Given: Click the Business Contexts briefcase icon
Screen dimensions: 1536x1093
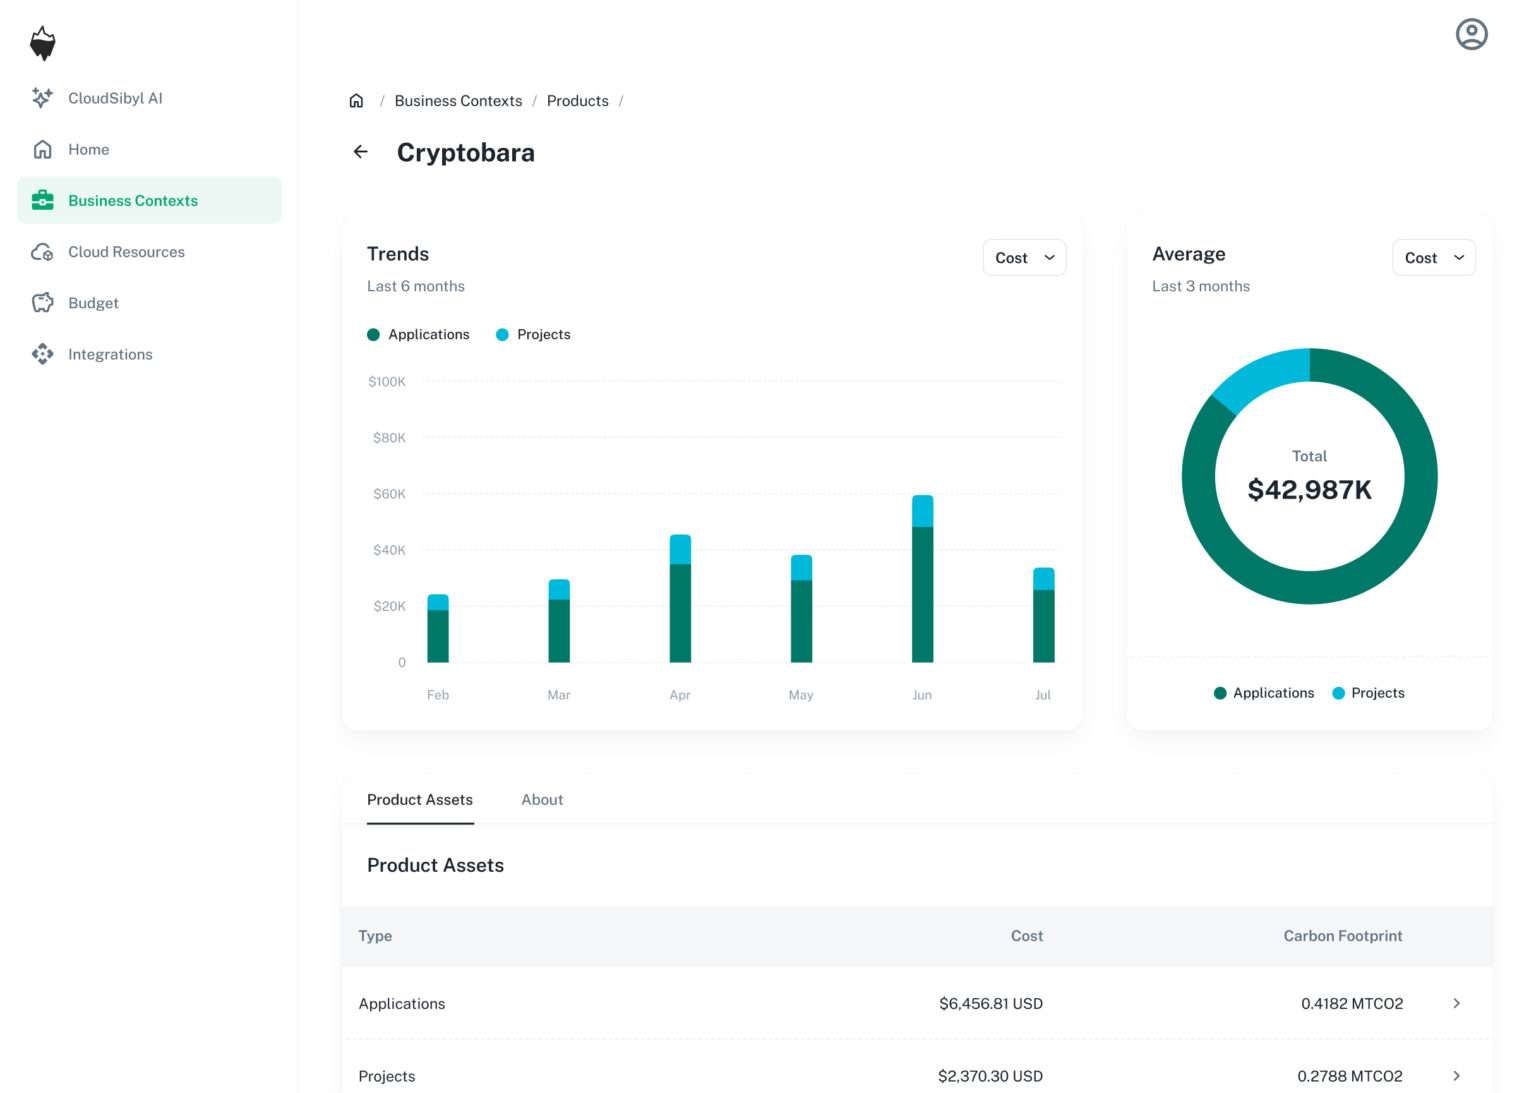Looking at the screenshot, I should (42, 200).
